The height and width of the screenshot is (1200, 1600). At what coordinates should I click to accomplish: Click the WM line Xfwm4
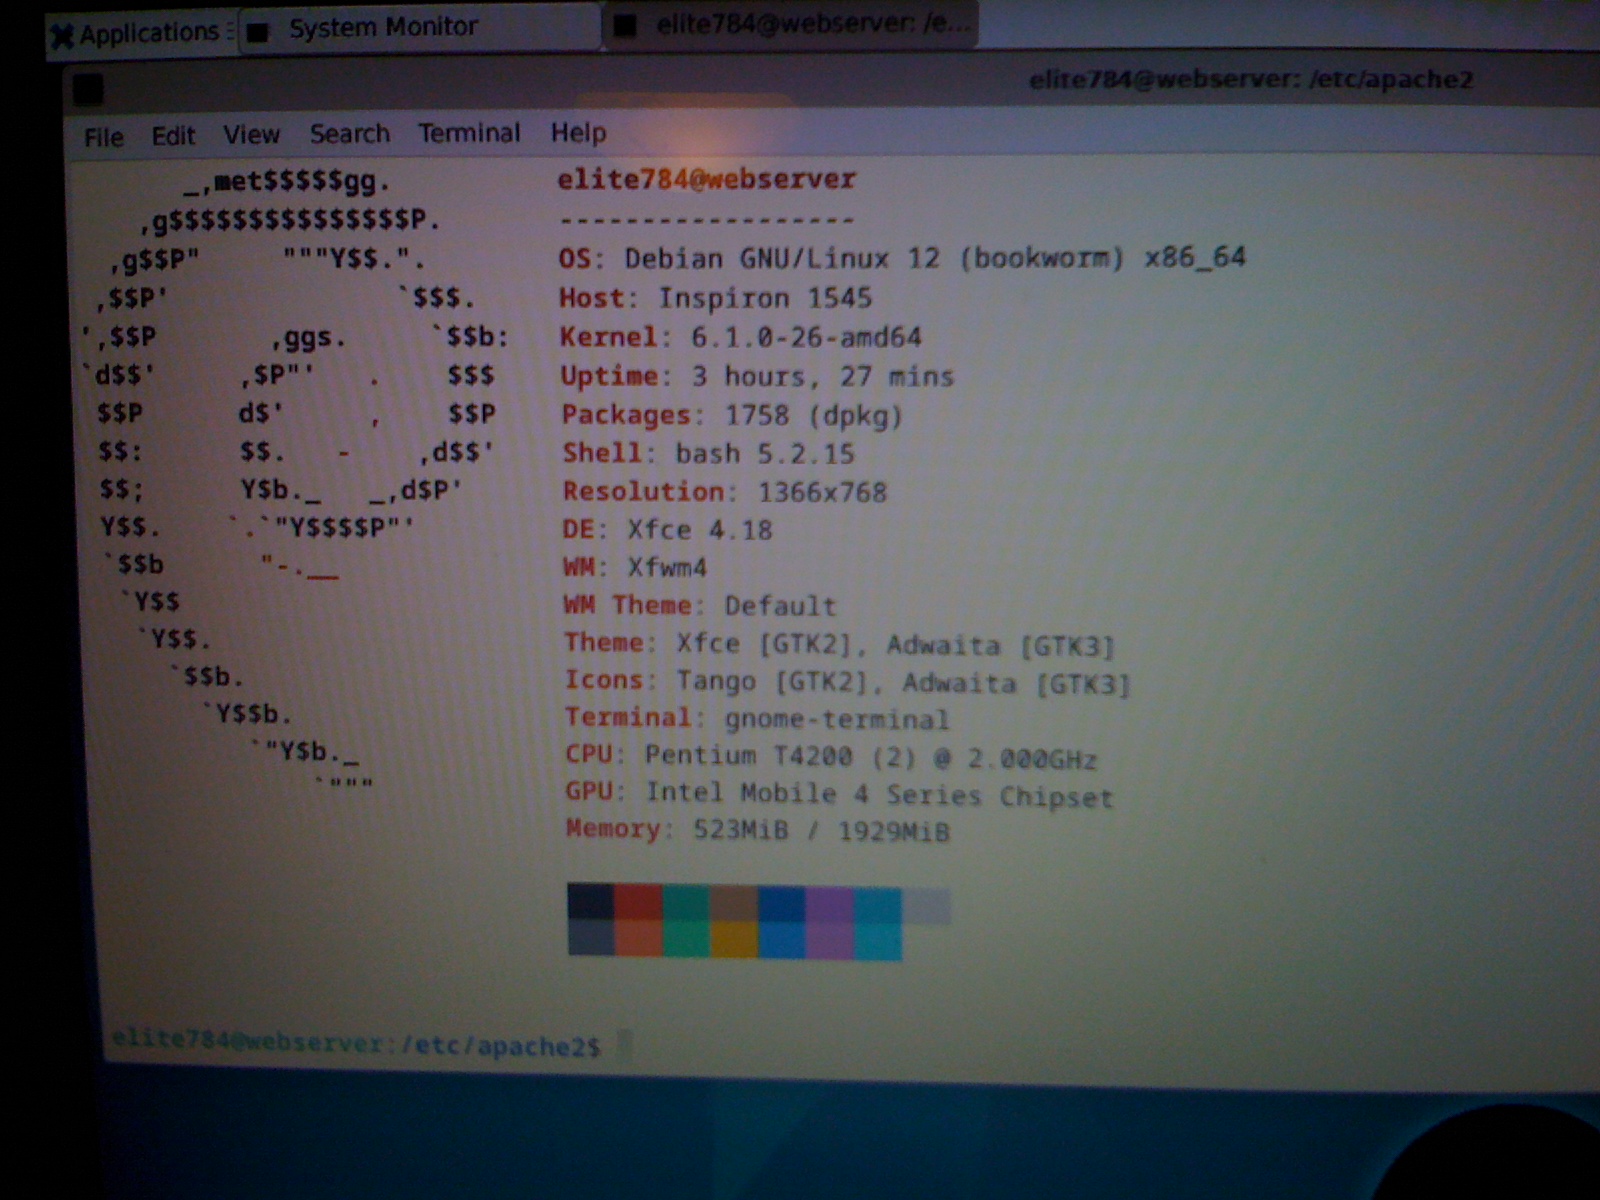(x=635, y=567)
